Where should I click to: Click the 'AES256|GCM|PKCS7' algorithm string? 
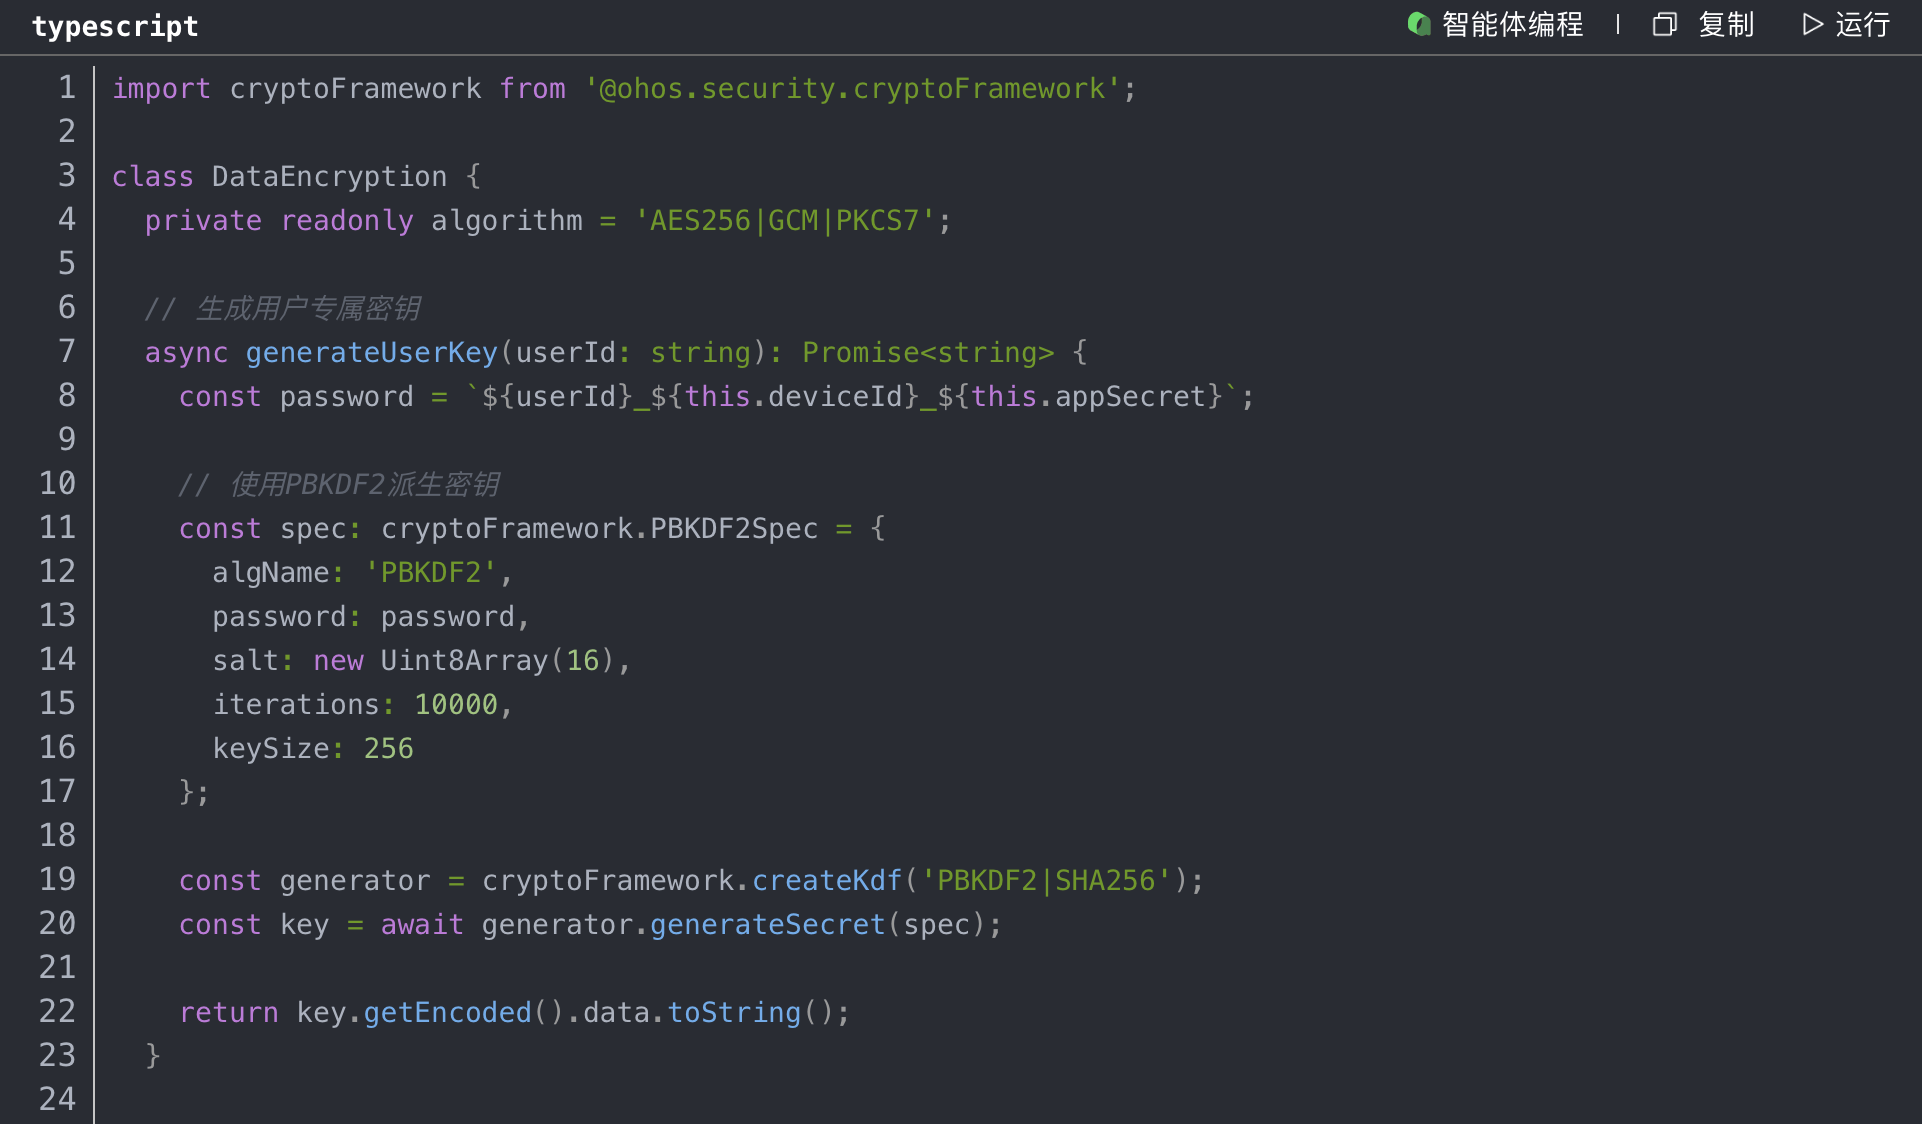(784, 220)
